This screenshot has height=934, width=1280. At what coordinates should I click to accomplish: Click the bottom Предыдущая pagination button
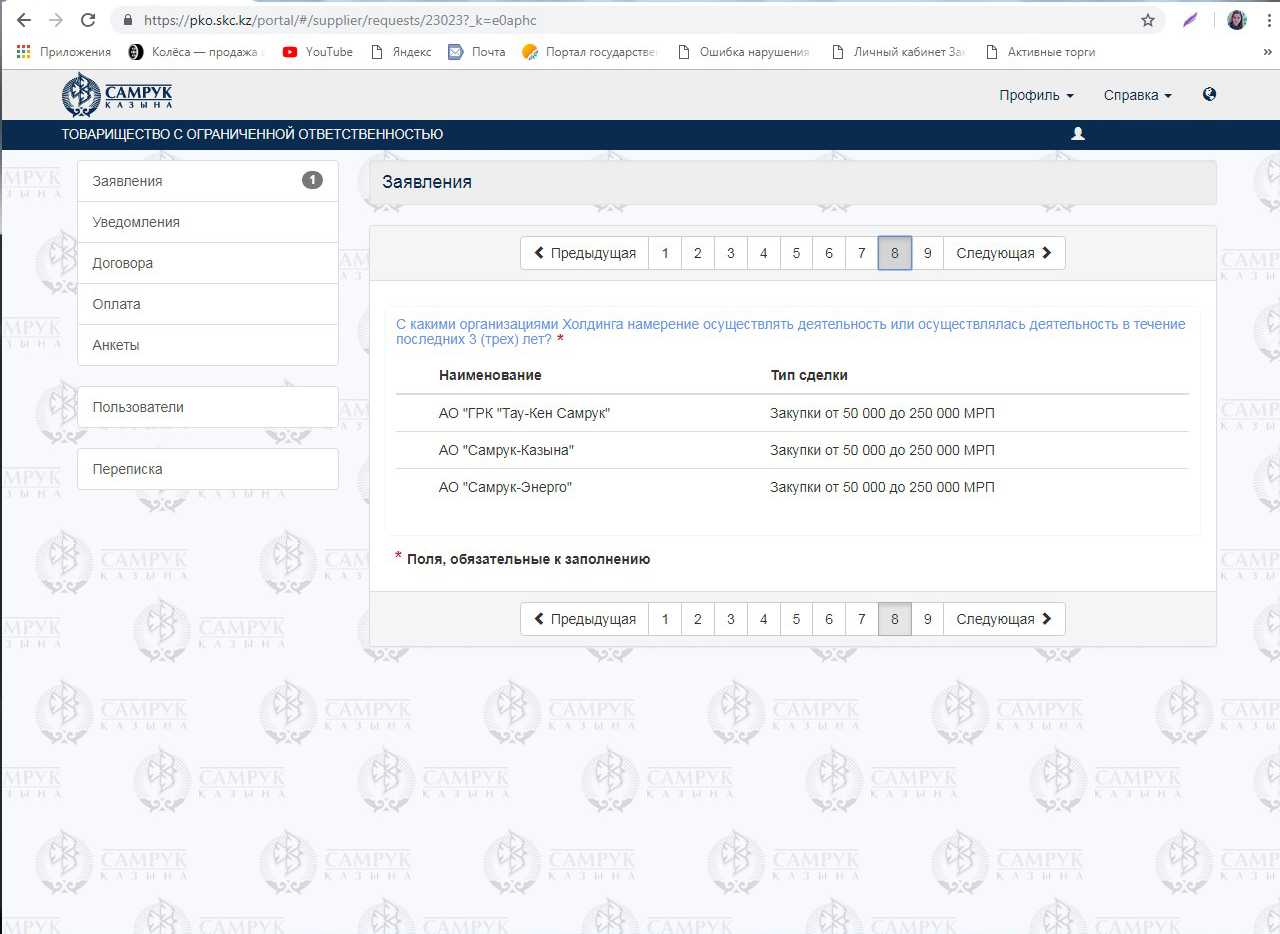(584, 619)
